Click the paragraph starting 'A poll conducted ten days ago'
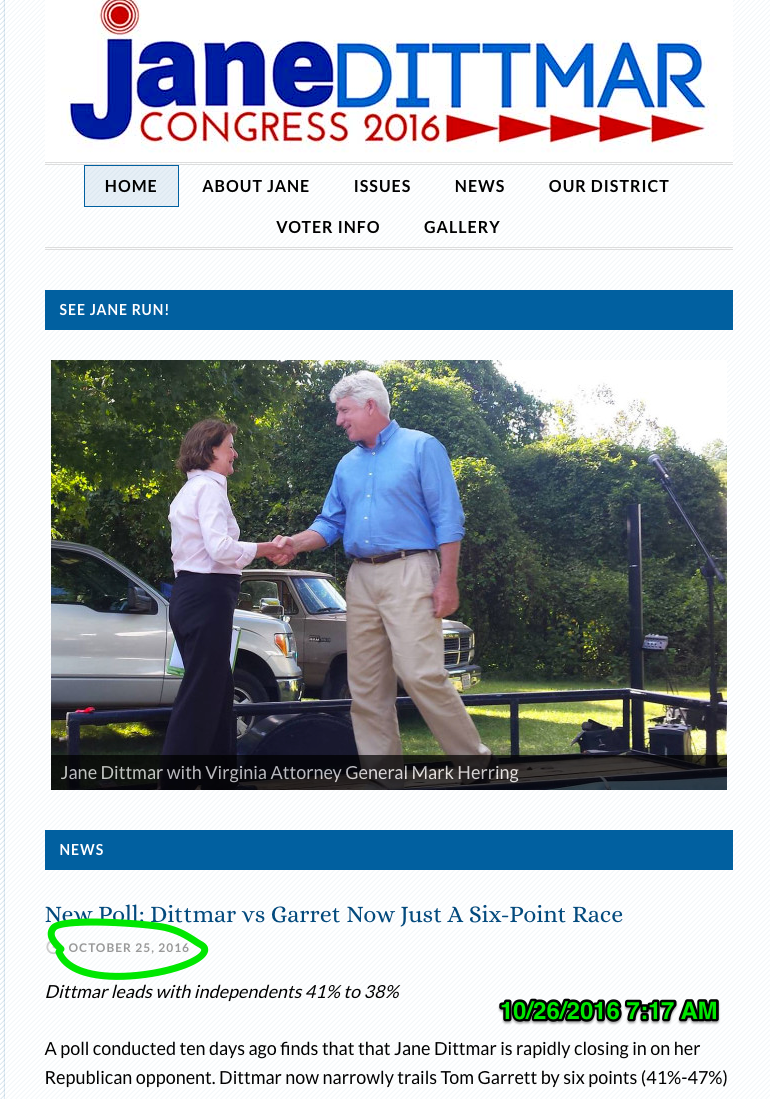The height and width of the screenshot is (1099, 770). (386, 1063)
